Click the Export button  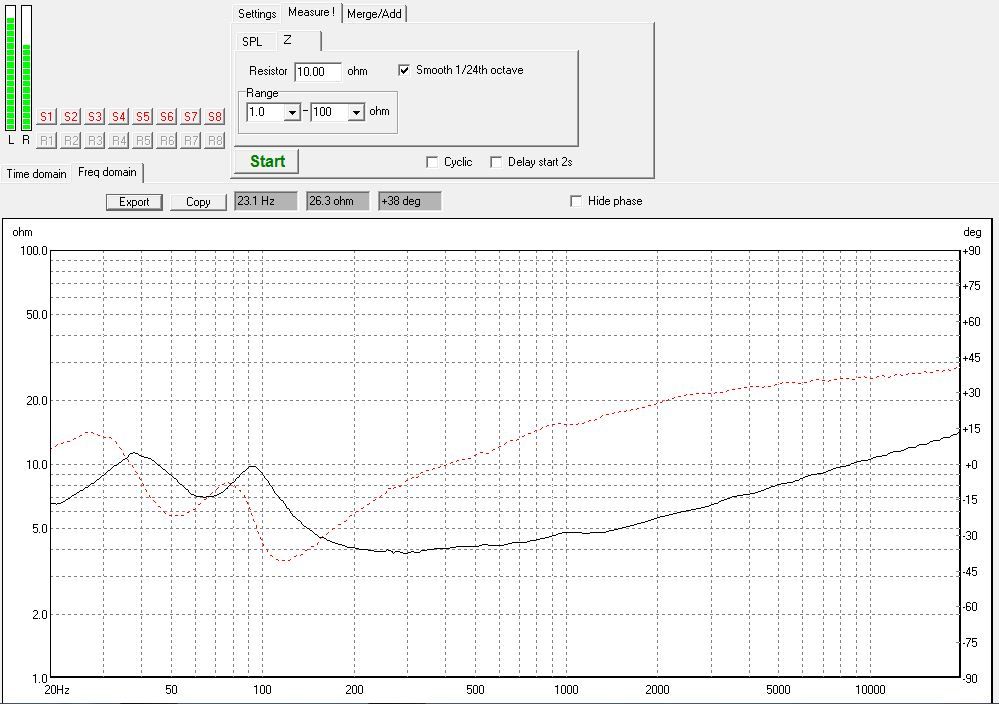[134, 203]
